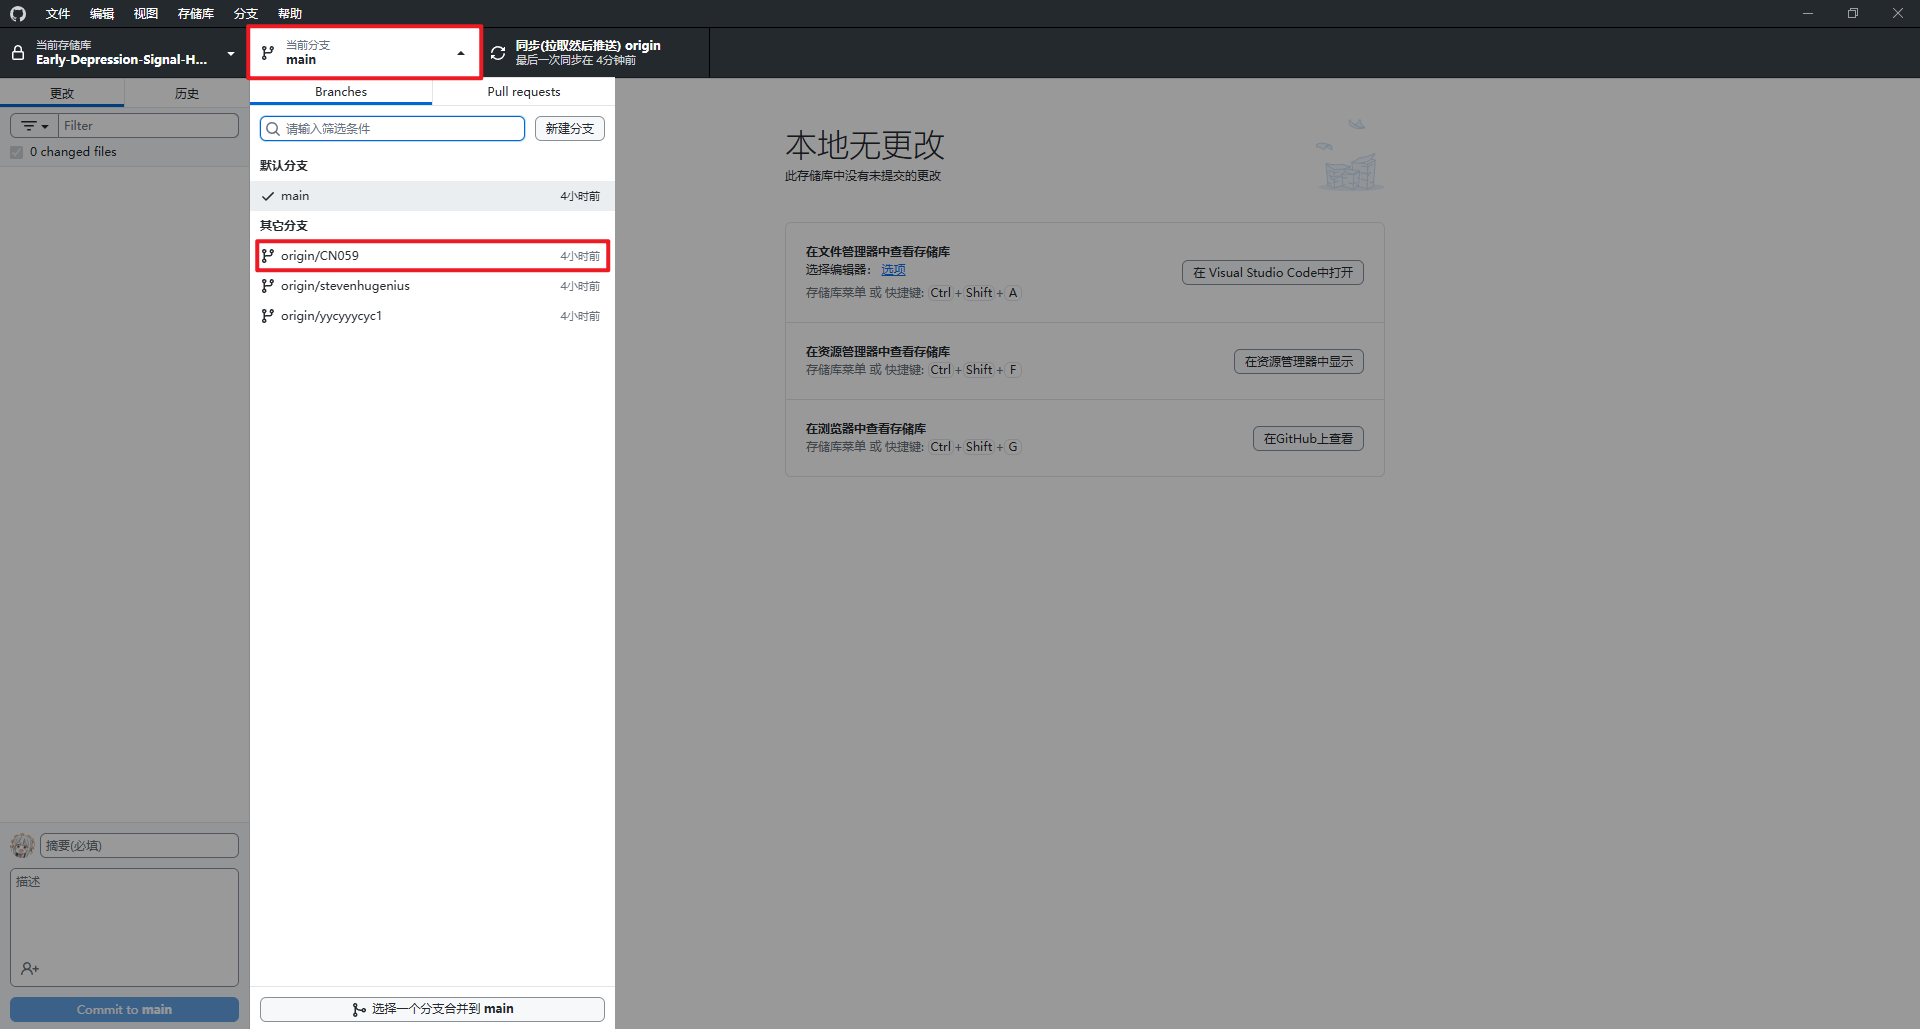Image resolution: width=1920 pixels, height=1029 pixels.
Task: Switch to the 历史 tab
Action: pos(186,93)
